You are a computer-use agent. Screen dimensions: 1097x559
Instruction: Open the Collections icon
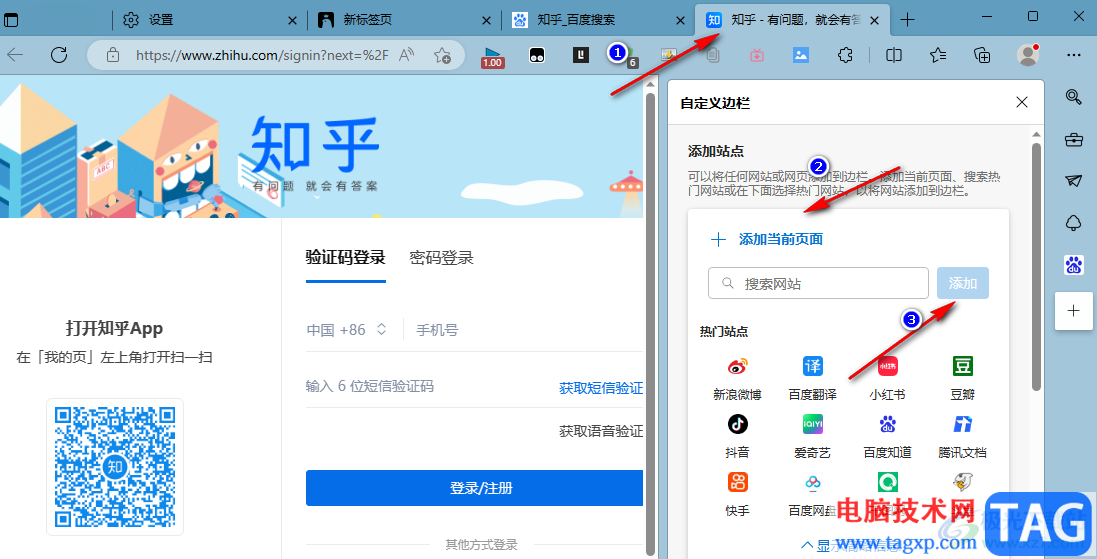point(982,55)
